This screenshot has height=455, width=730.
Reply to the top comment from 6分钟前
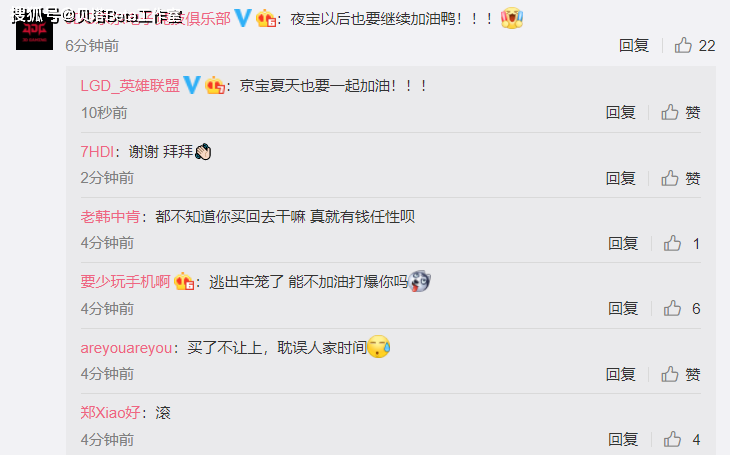pos(634,46)
